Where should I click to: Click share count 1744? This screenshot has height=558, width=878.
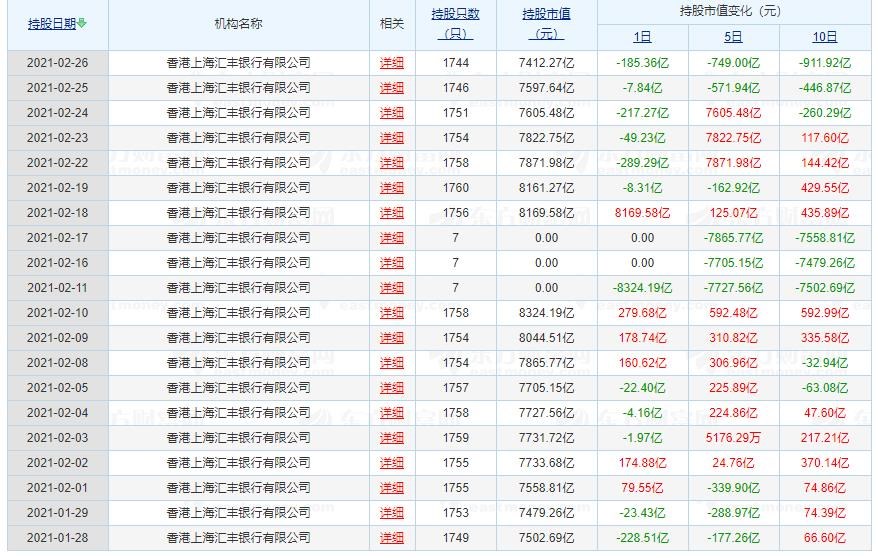point(455,63)
